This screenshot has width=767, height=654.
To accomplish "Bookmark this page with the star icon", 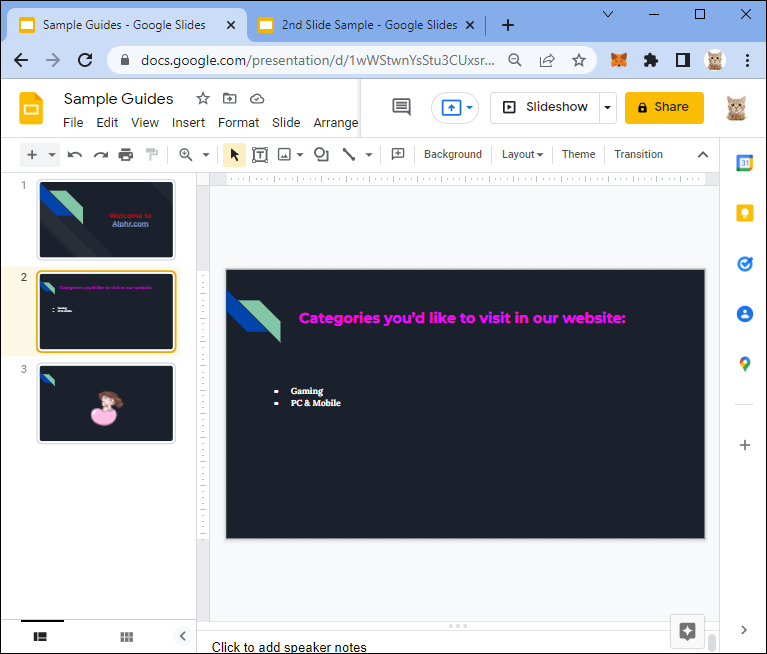I will [579, 60].
